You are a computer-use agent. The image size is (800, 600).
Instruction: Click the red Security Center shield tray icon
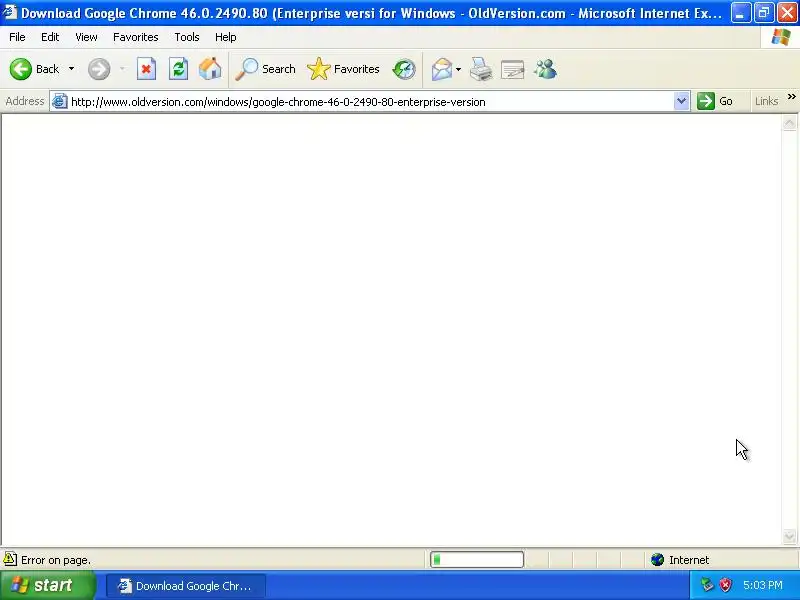725,585
